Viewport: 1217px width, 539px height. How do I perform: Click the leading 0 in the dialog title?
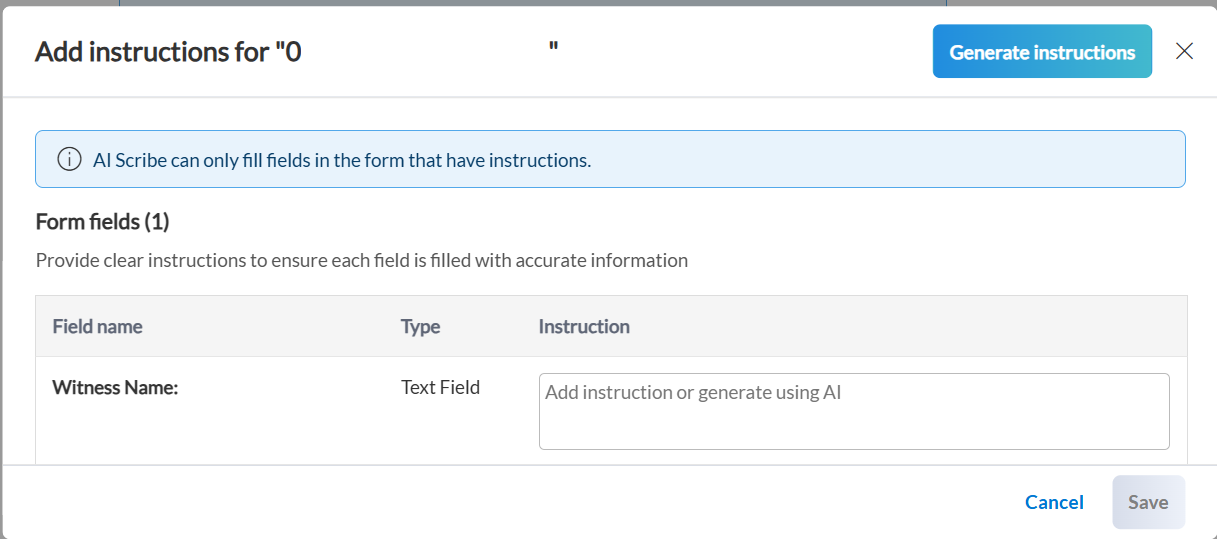pyautogui.click(x=293, y=52)
